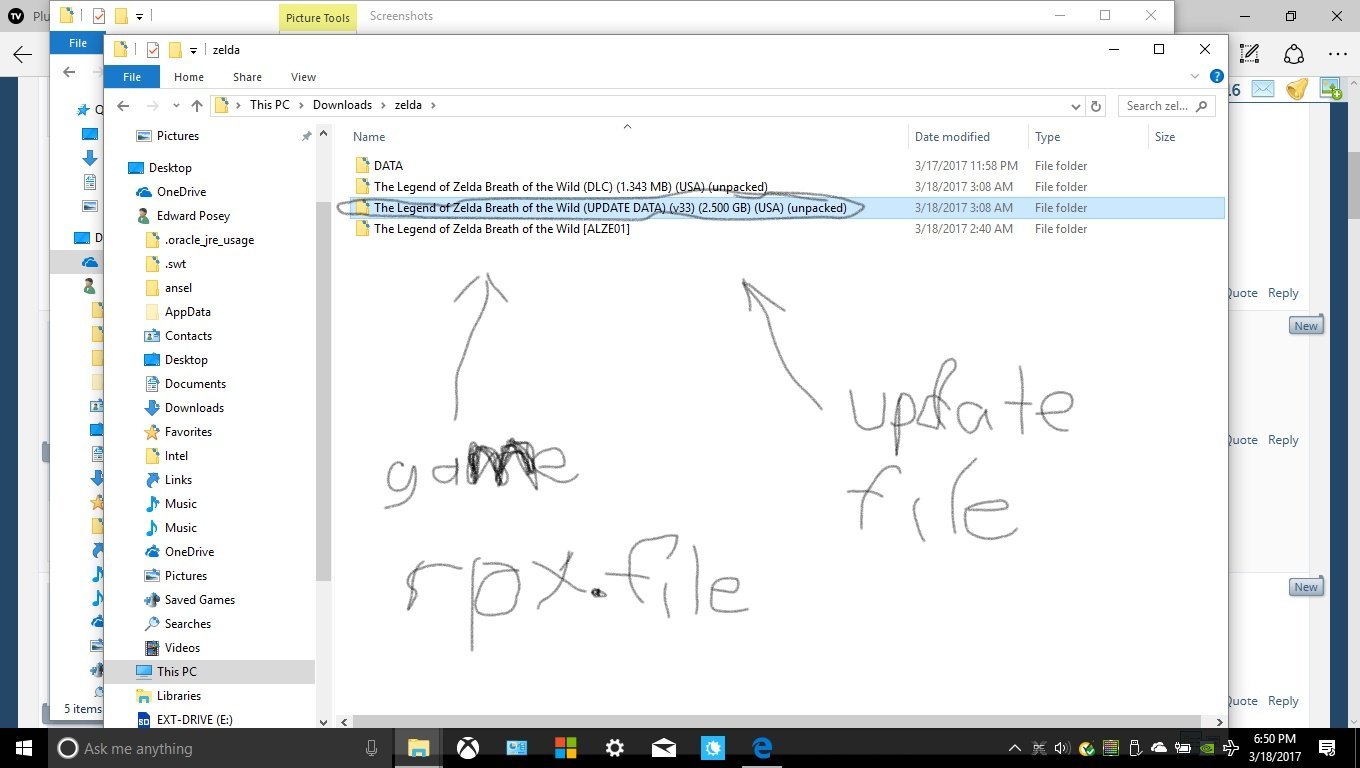Viewport: 1360px width, 768px height.
Task: Open the address bar history dropdown
Action: click(x=1076, y=106)
